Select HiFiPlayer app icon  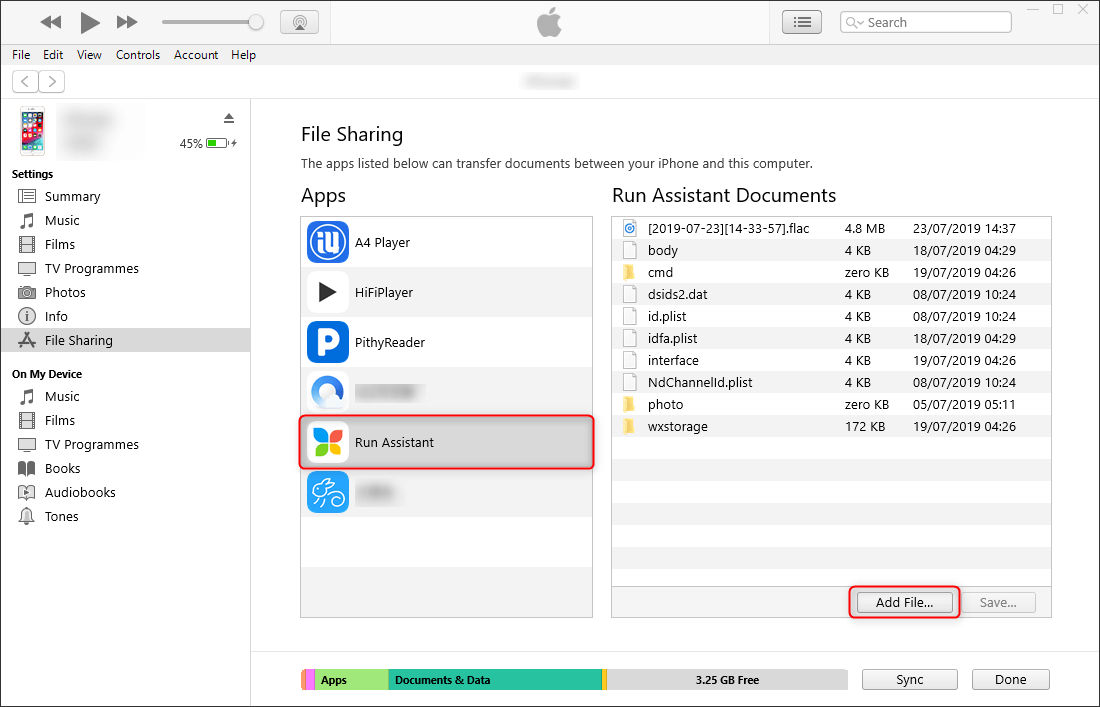(328, 292)
